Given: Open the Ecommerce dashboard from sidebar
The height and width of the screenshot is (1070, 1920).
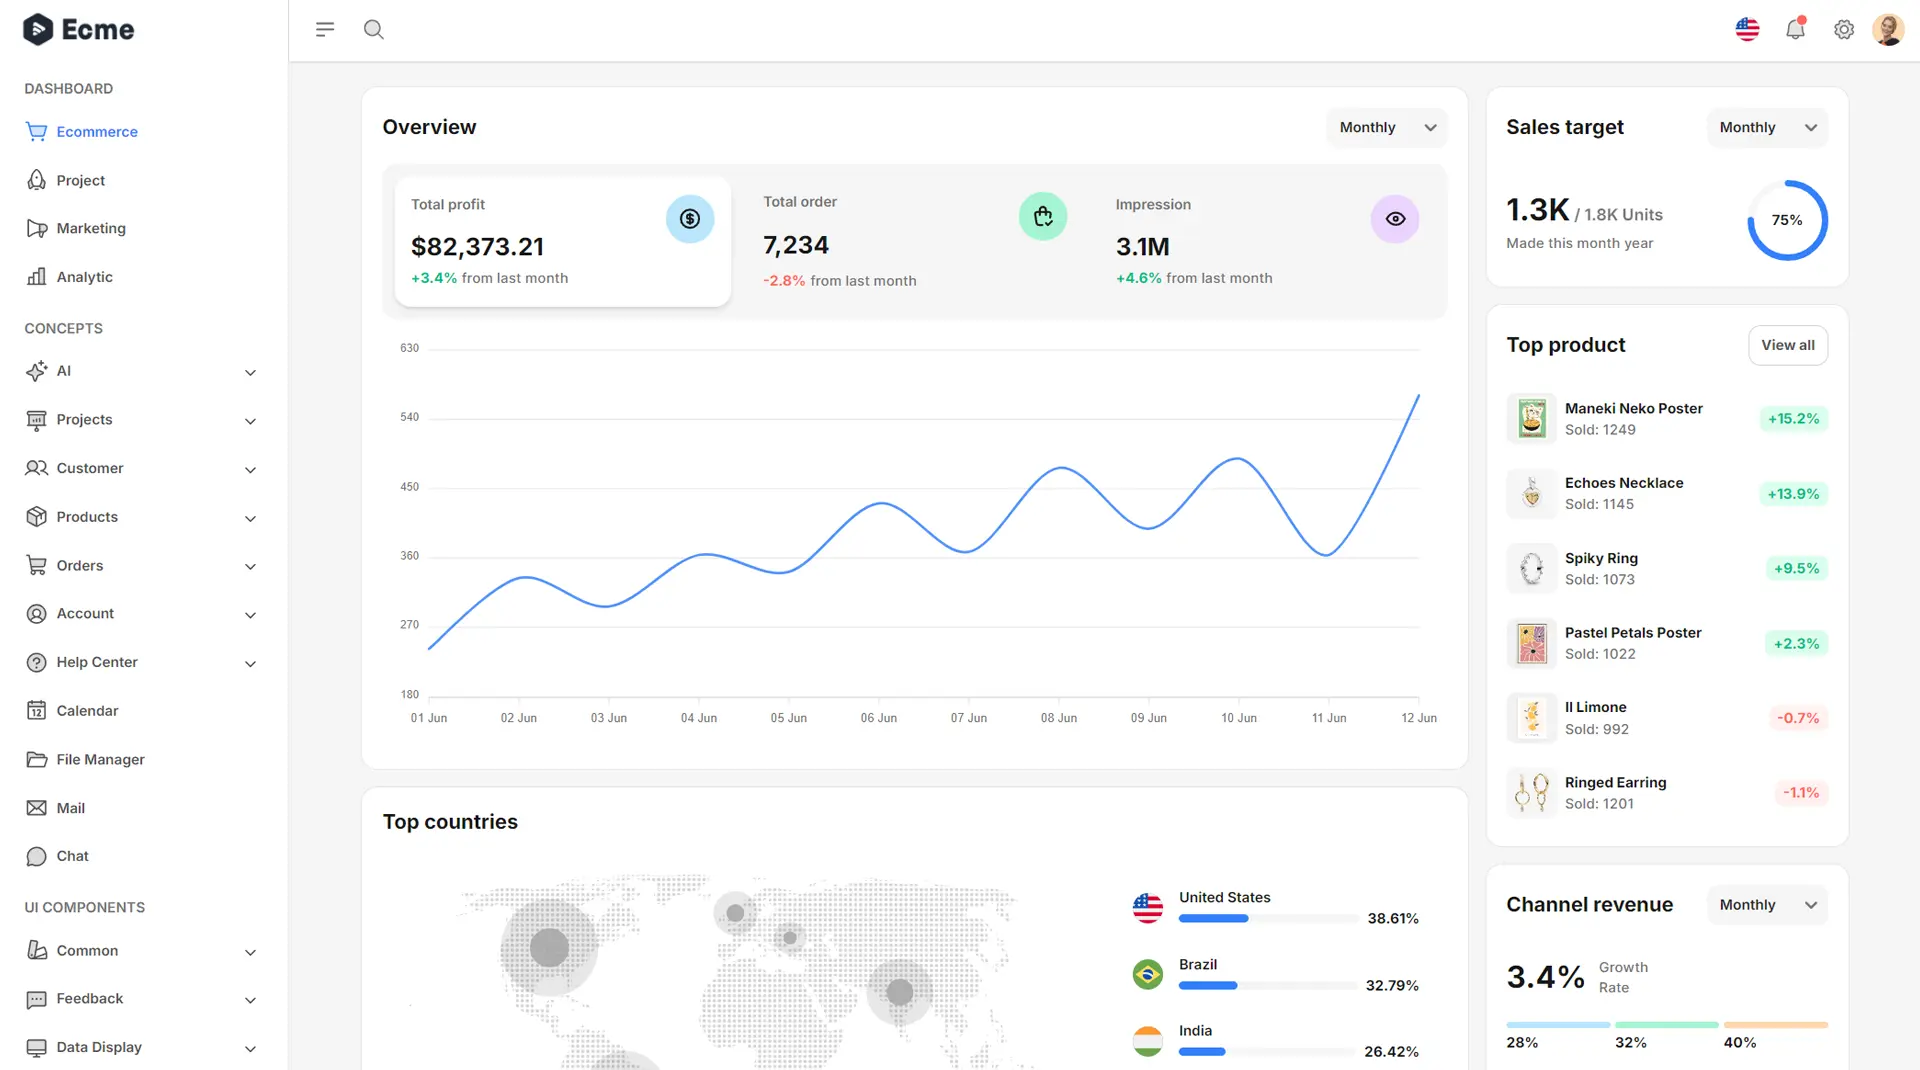Looking at the screenshot, I should pyautogui.click(x=97, y=131).
